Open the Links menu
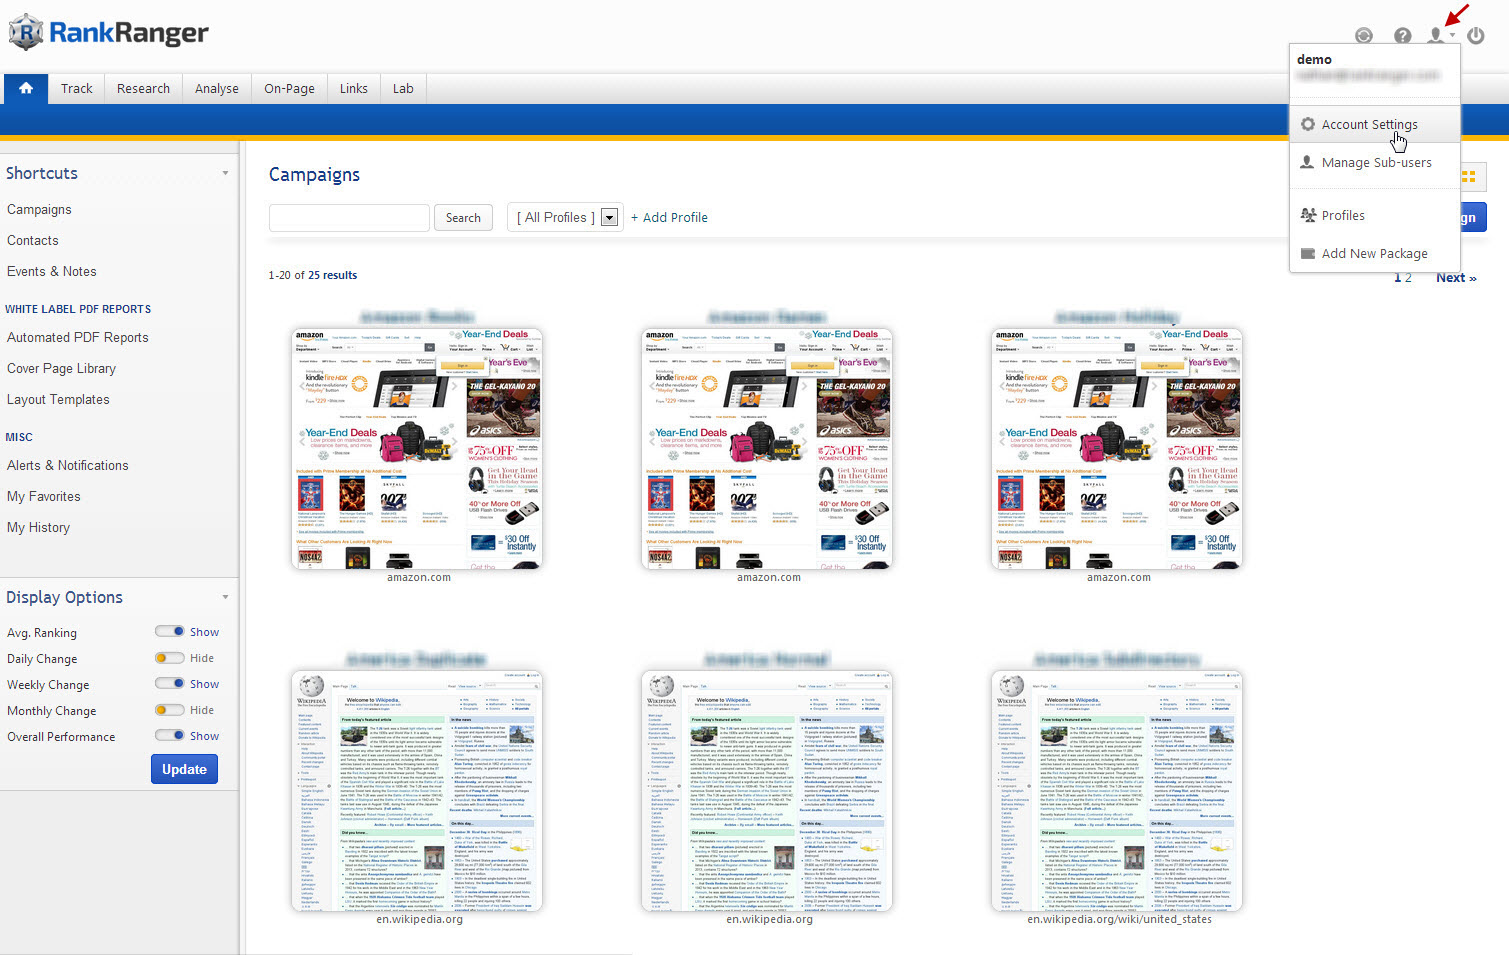Viewport: 1509px width, 955px height. click(x=354, y=88)
